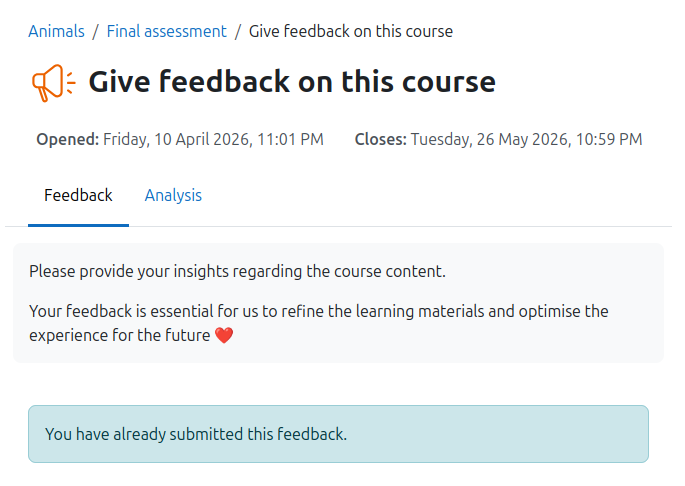Click the bold "Closes:" label
This screenshot has width=685, height=486.
pos(380,140)
